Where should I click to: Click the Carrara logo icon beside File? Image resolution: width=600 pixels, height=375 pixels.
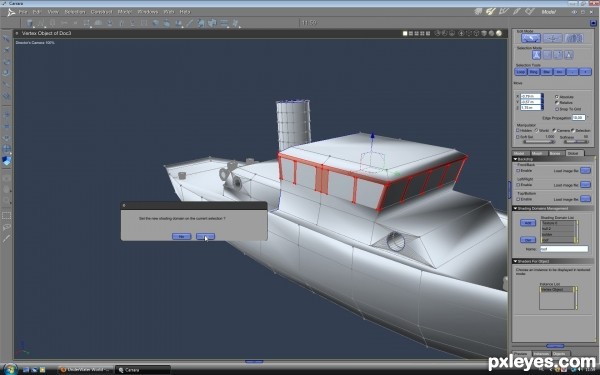point(11,12)
